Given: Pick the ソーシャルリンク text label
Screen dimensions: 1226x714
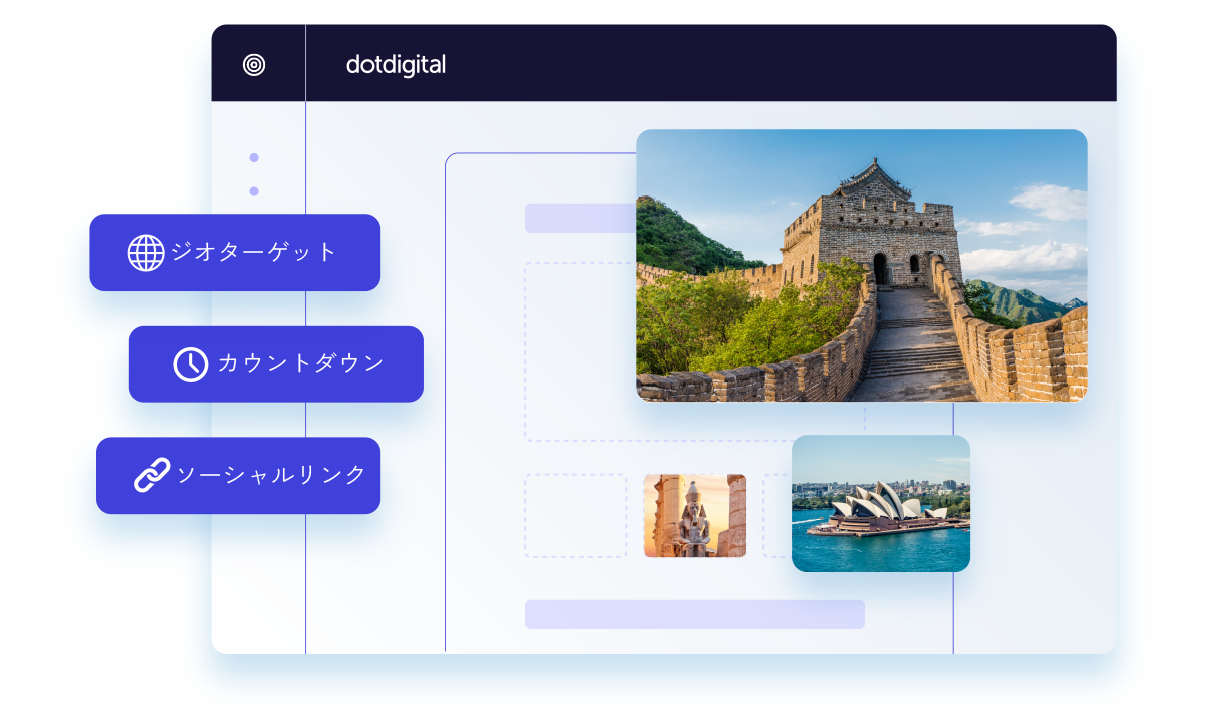Looking at the screenshot, I should 271,476.
